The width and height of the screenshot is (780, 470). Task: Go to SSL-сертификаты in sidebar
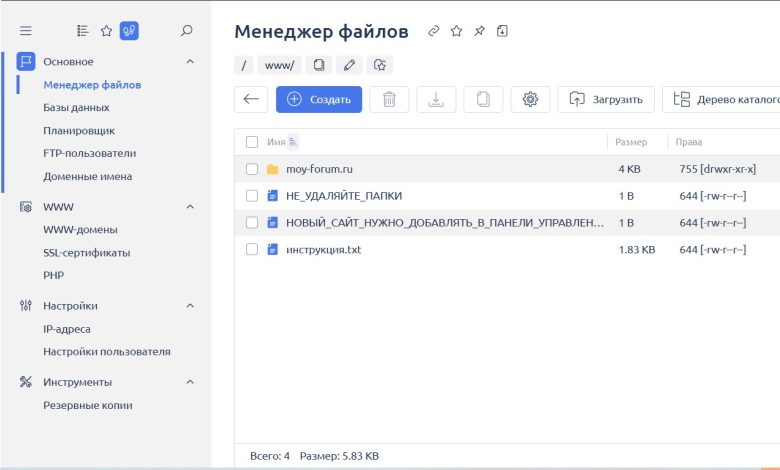coord(86,252)
